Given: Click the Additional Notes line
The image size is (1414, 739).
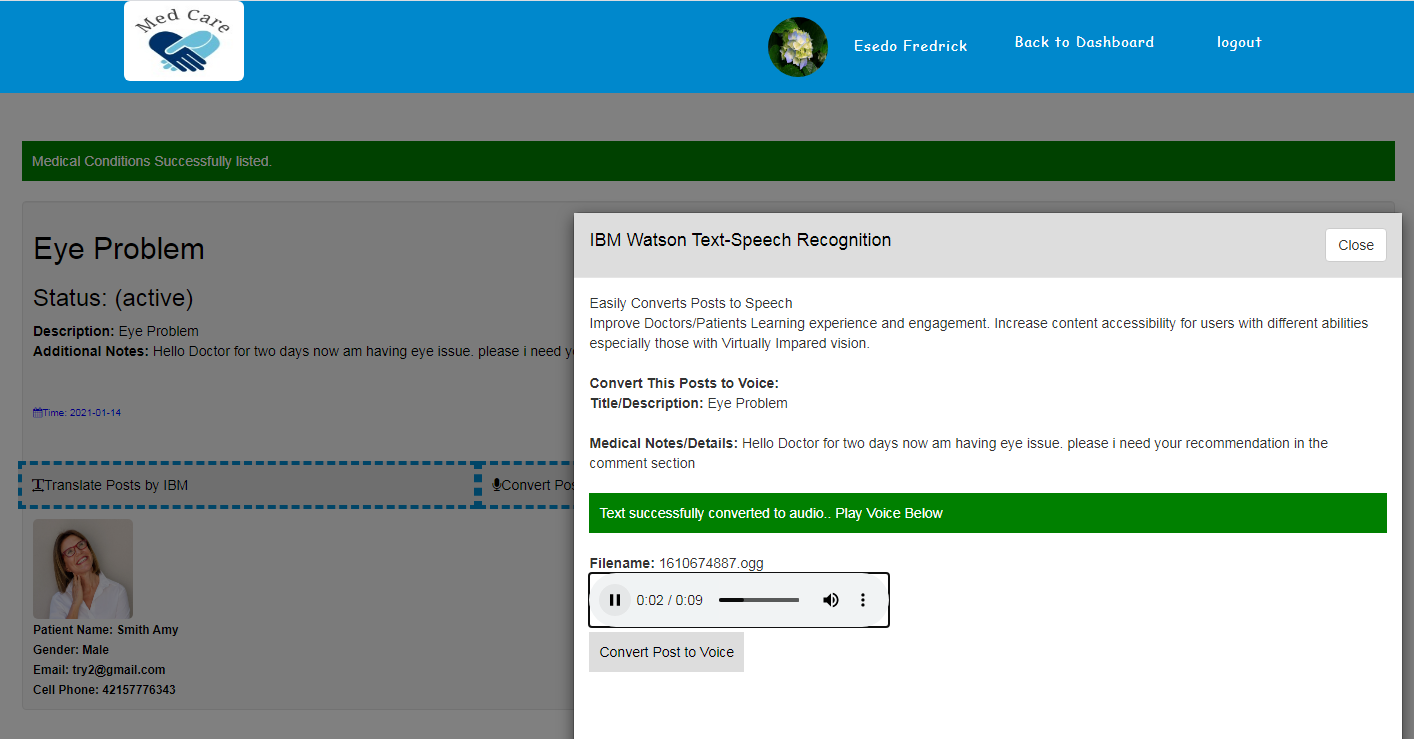Looking at the screenshot, I should pyautogui.click(x=303, y=351).
